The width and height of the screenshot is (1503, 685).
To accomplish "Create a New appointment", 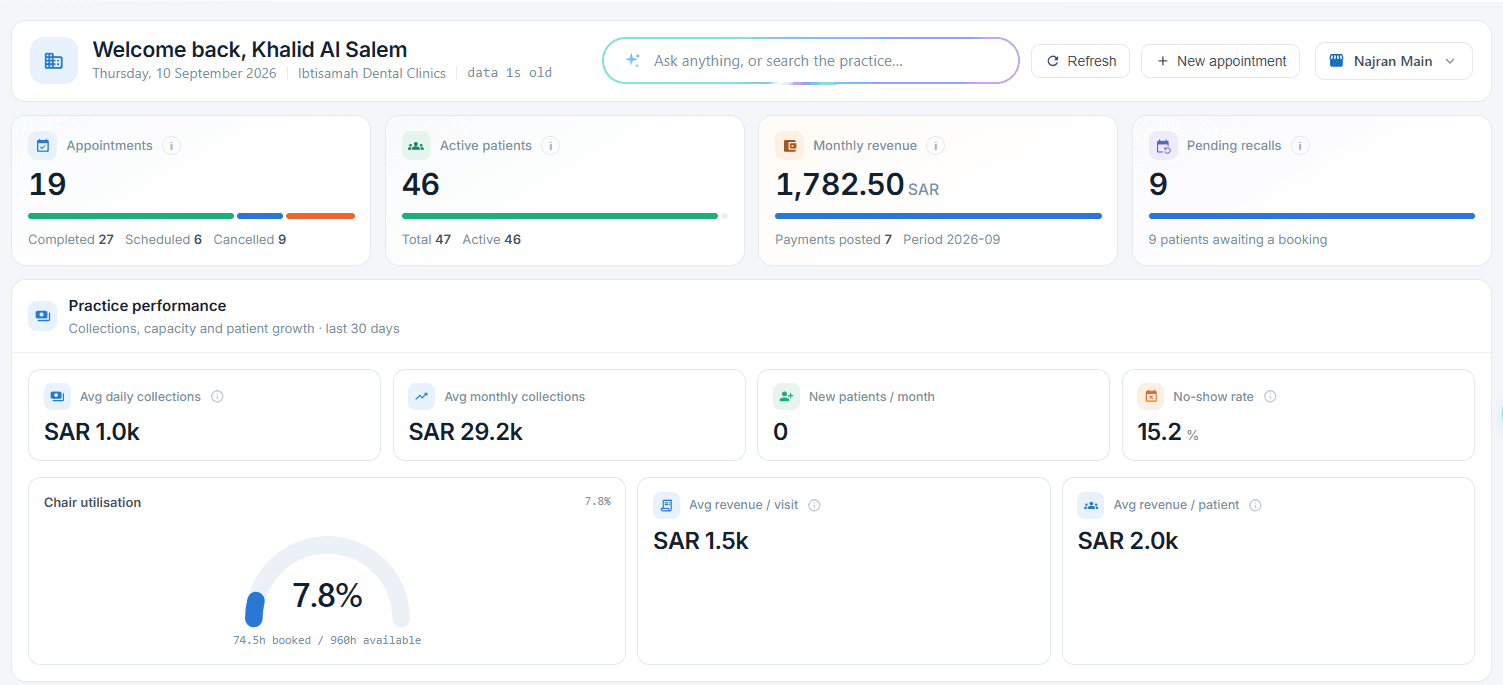I will pyautogui.click(x=1221, y=61).
